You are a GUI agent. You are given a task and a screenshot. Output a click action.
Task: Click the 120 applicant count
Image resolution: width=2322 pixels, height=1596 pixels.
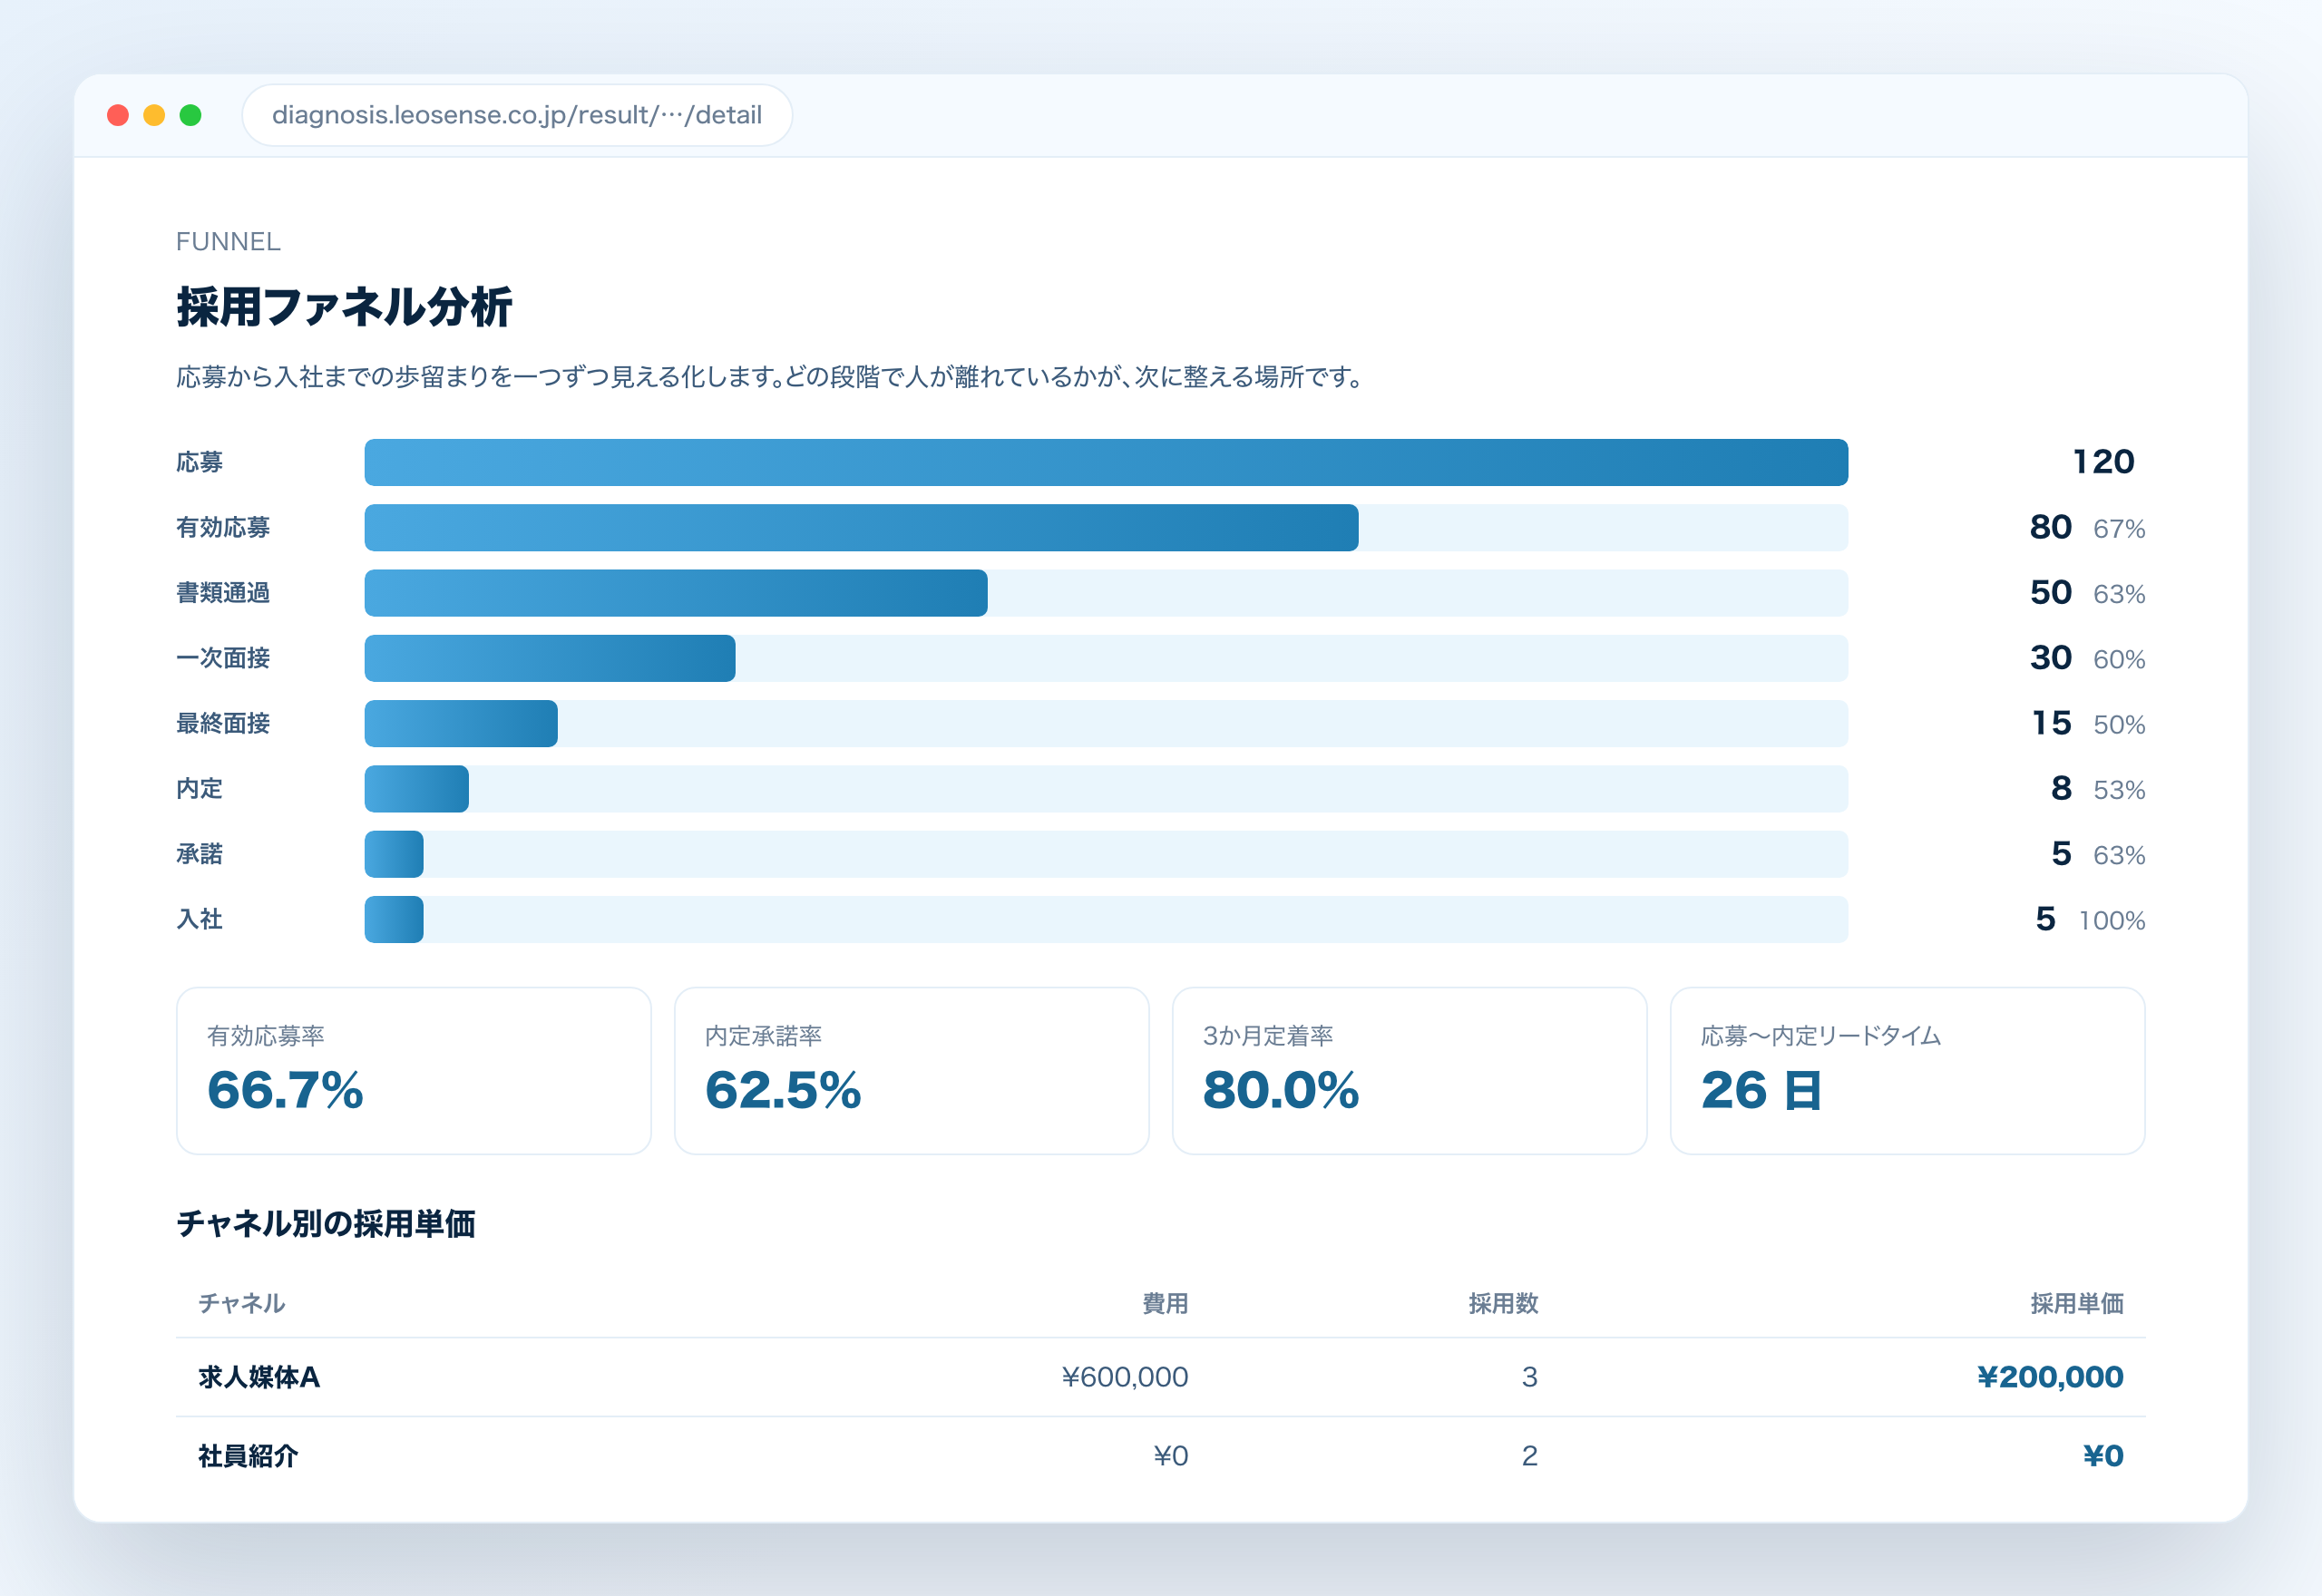tap(2104, 462)
